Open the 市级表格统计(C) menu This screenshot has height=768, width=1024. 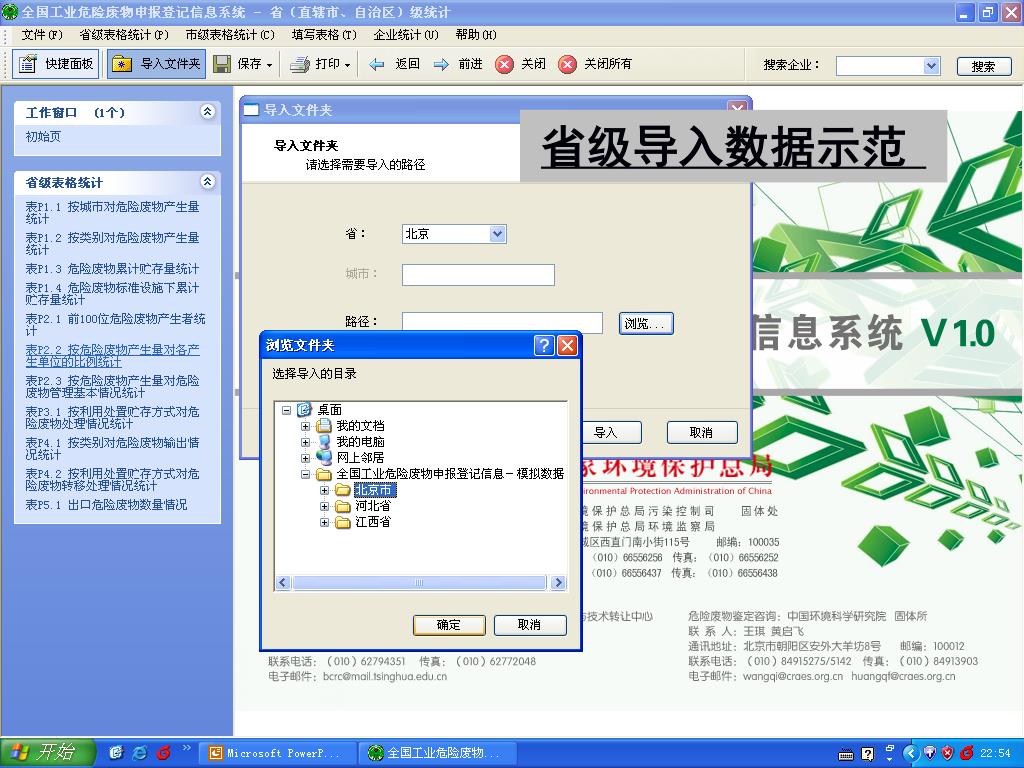230,35
